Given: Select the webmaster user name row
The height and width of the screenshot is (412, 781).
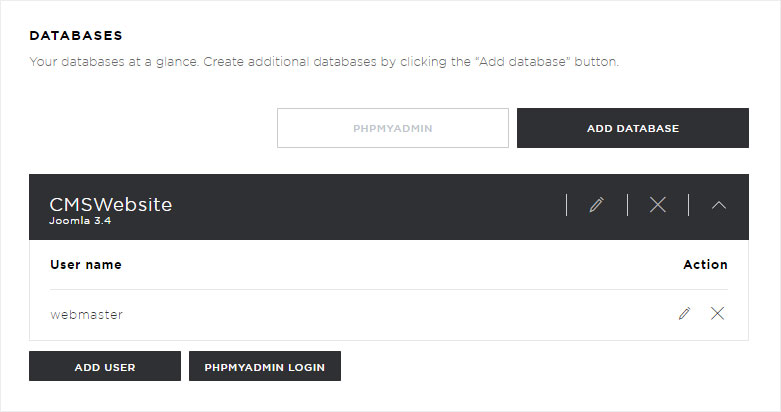Looking at the screenshot, I should point(389,314).
